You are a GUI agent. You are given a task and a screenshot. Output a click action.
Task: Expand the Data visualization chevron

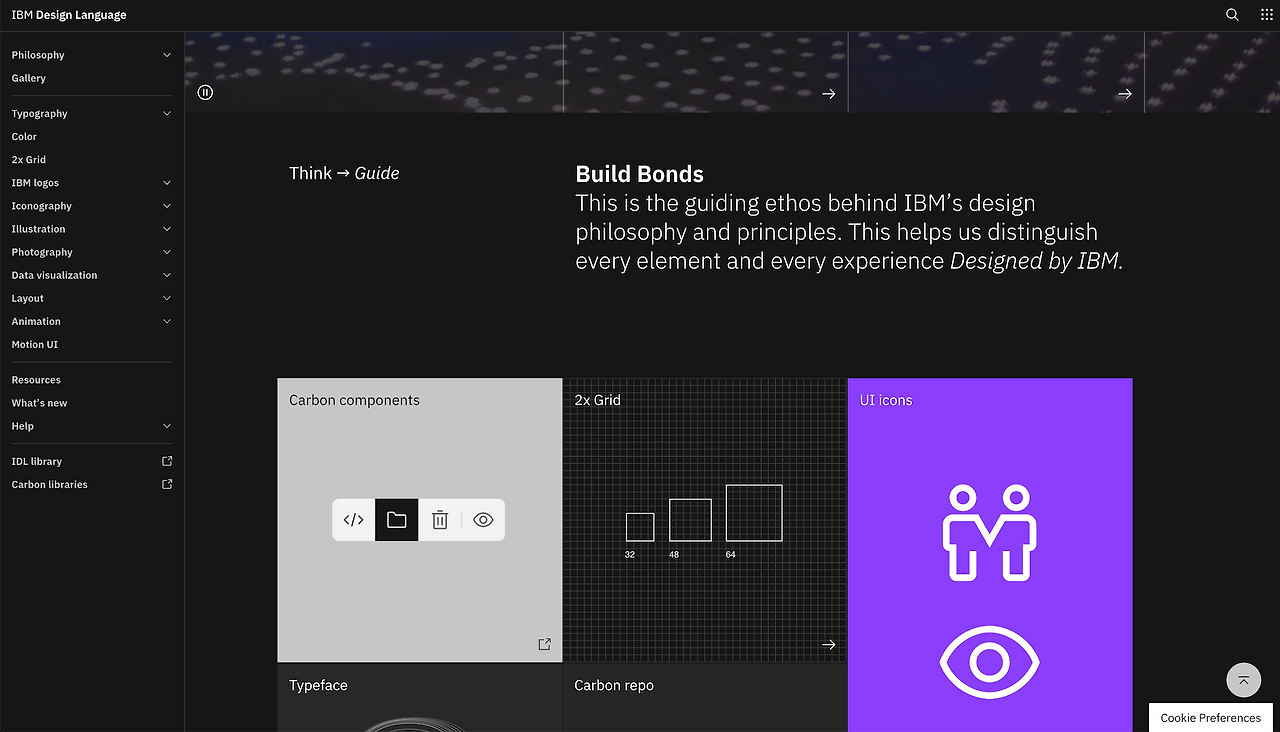[167, 275]
